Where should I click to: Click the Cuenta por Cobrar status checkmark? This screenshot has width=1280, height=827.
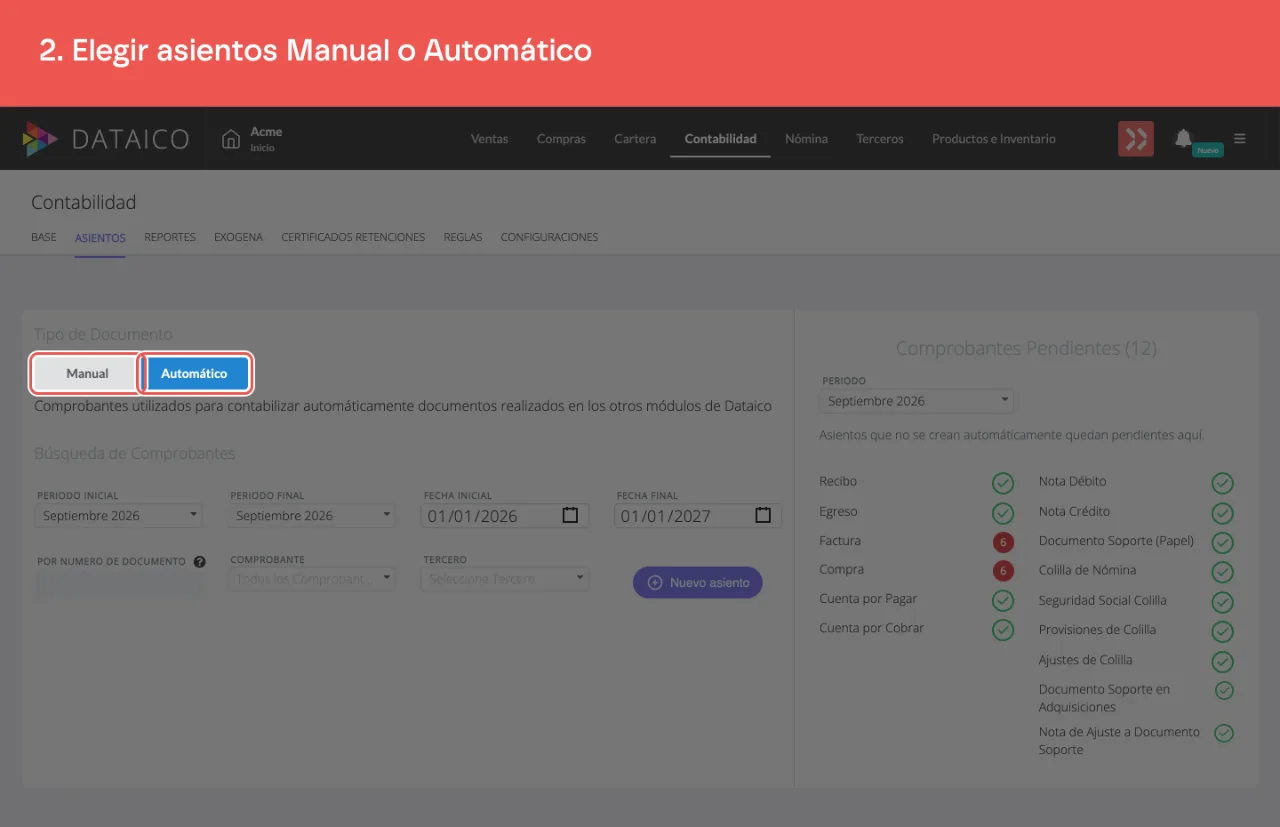1003,630
